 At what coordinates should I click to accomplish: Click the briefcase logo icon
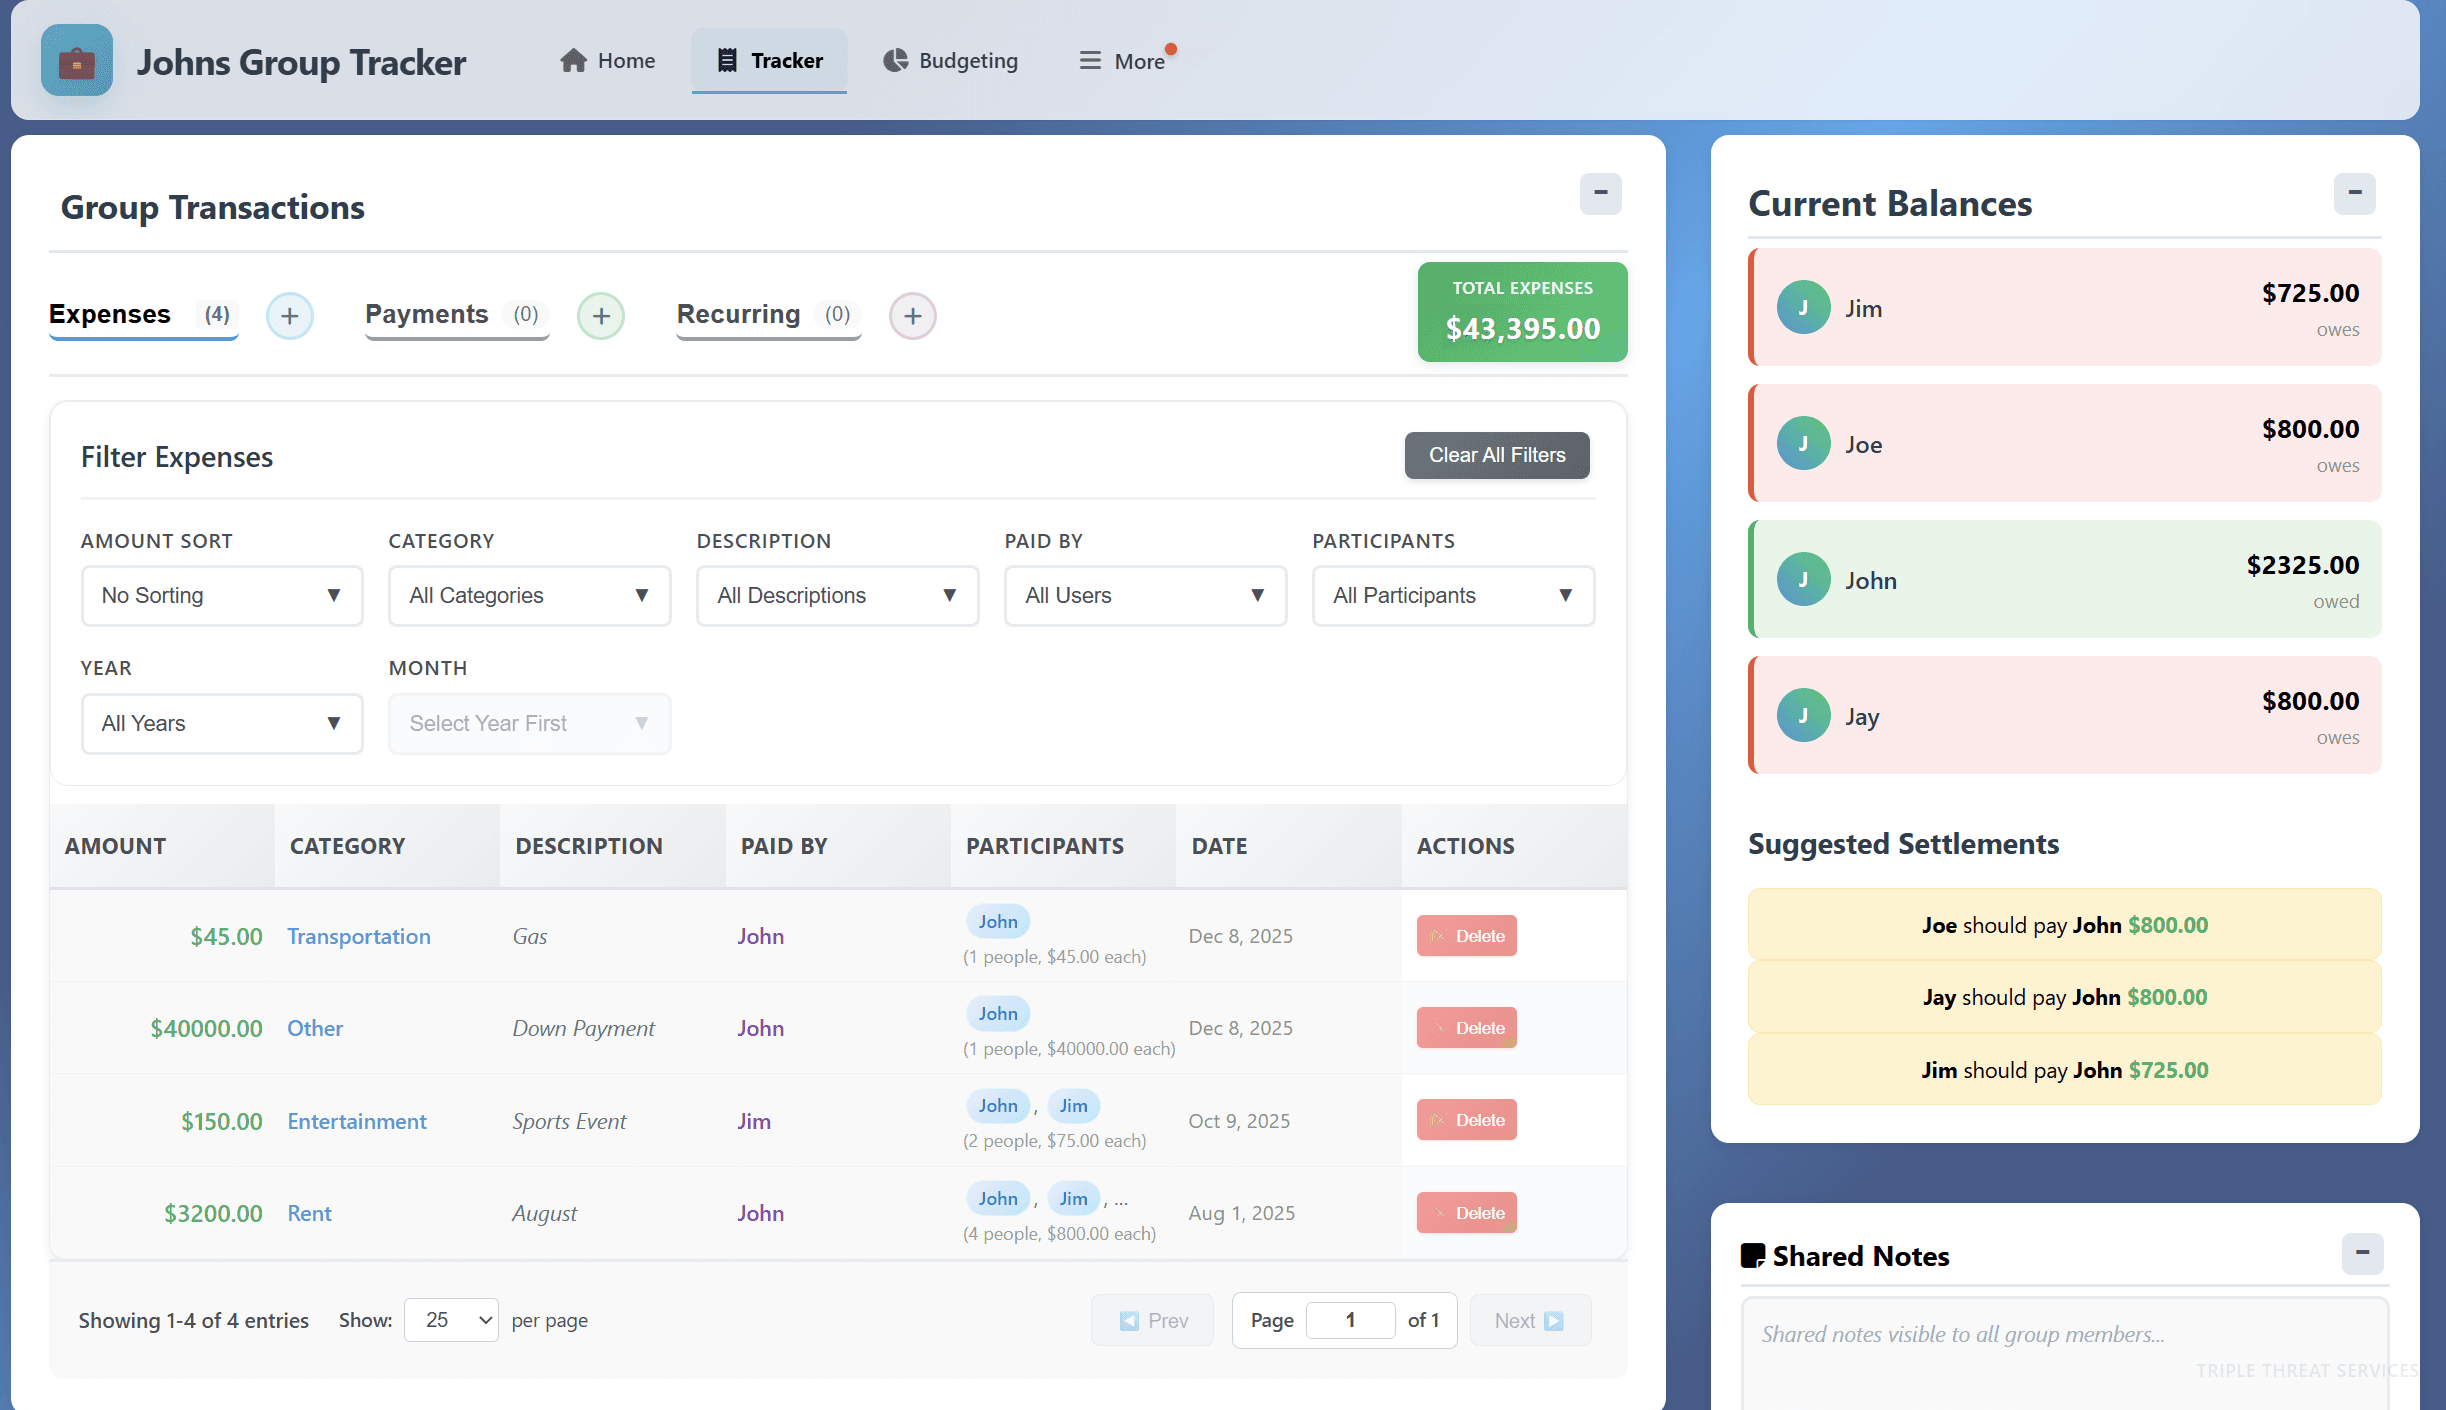click(76, 60)
